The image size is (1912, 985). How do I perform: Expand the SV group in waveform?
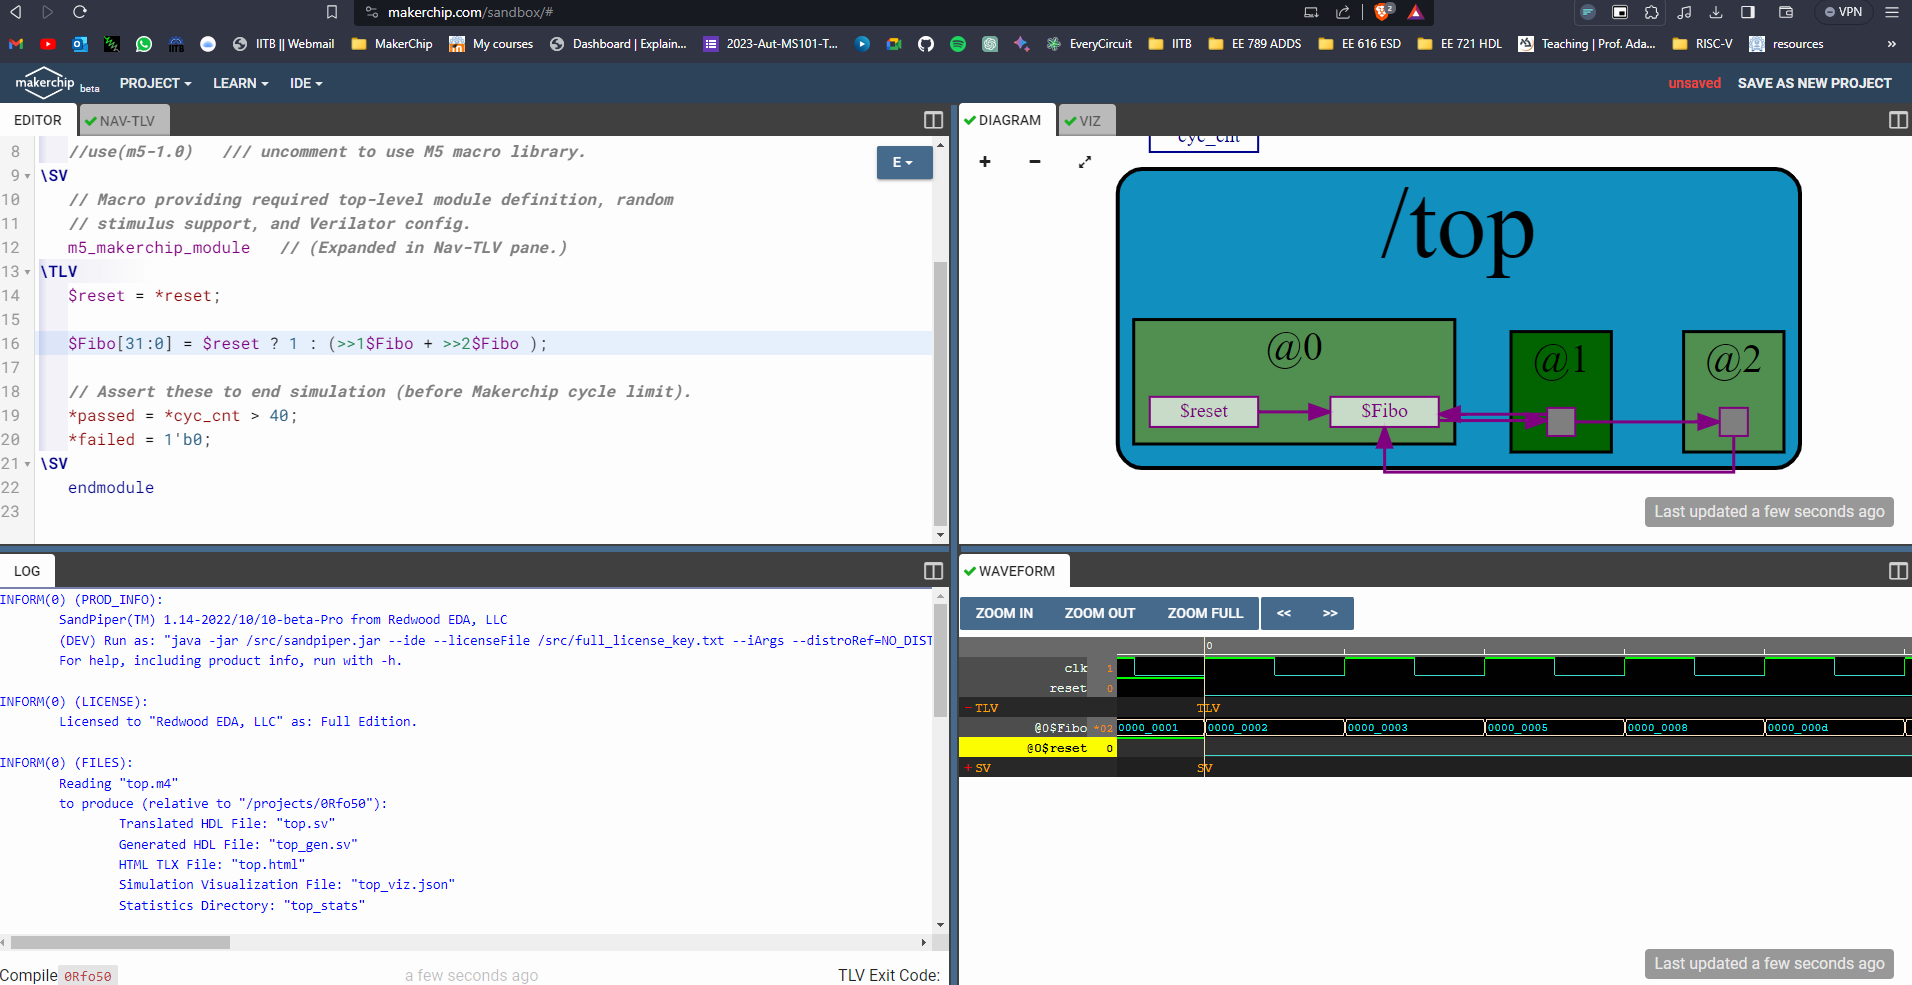click(968, 768)
